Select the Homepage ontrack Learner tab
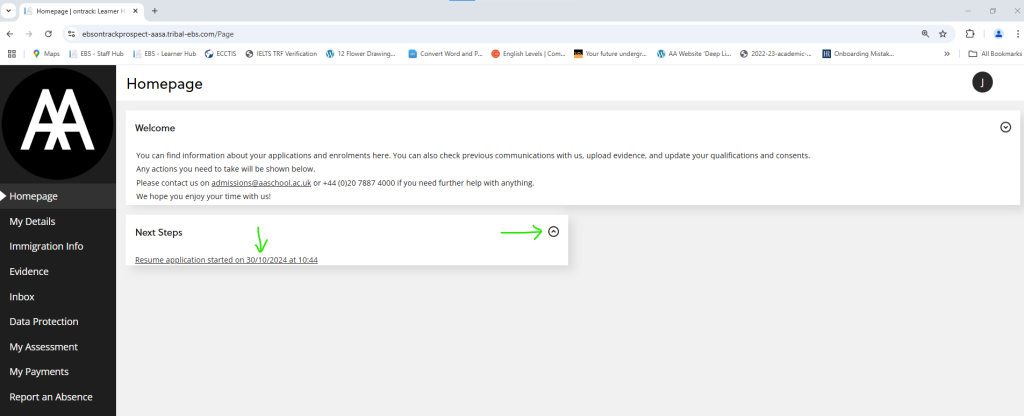 tap(82, 11)
